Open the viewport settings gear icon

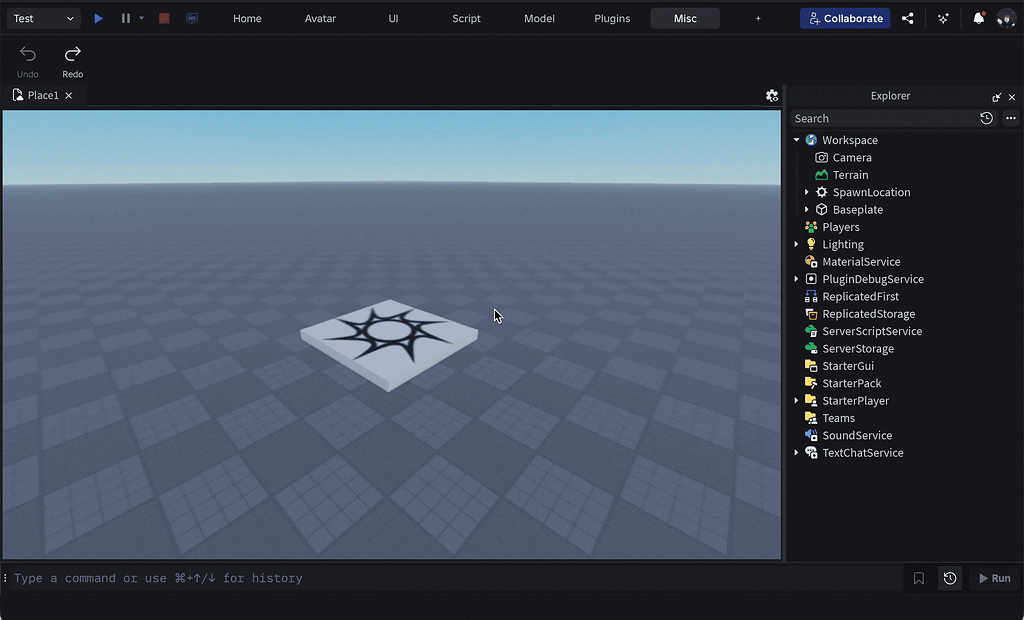coord(772,95)
